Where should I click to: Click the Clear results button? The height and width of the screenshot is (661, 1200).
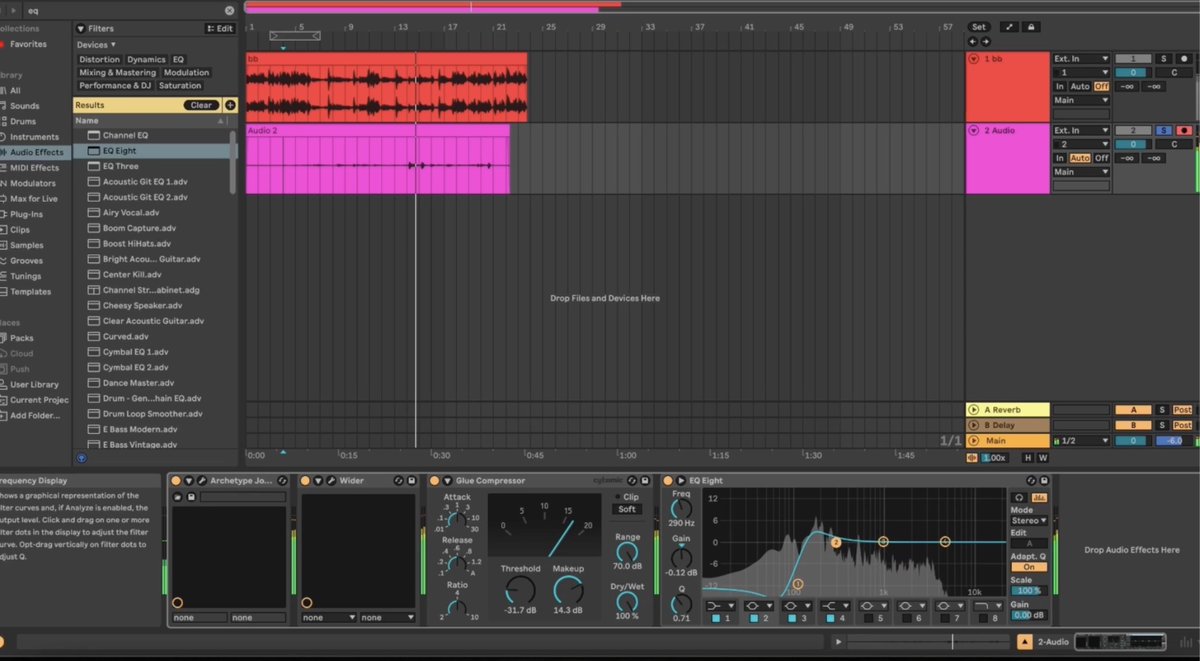(201, 105)
